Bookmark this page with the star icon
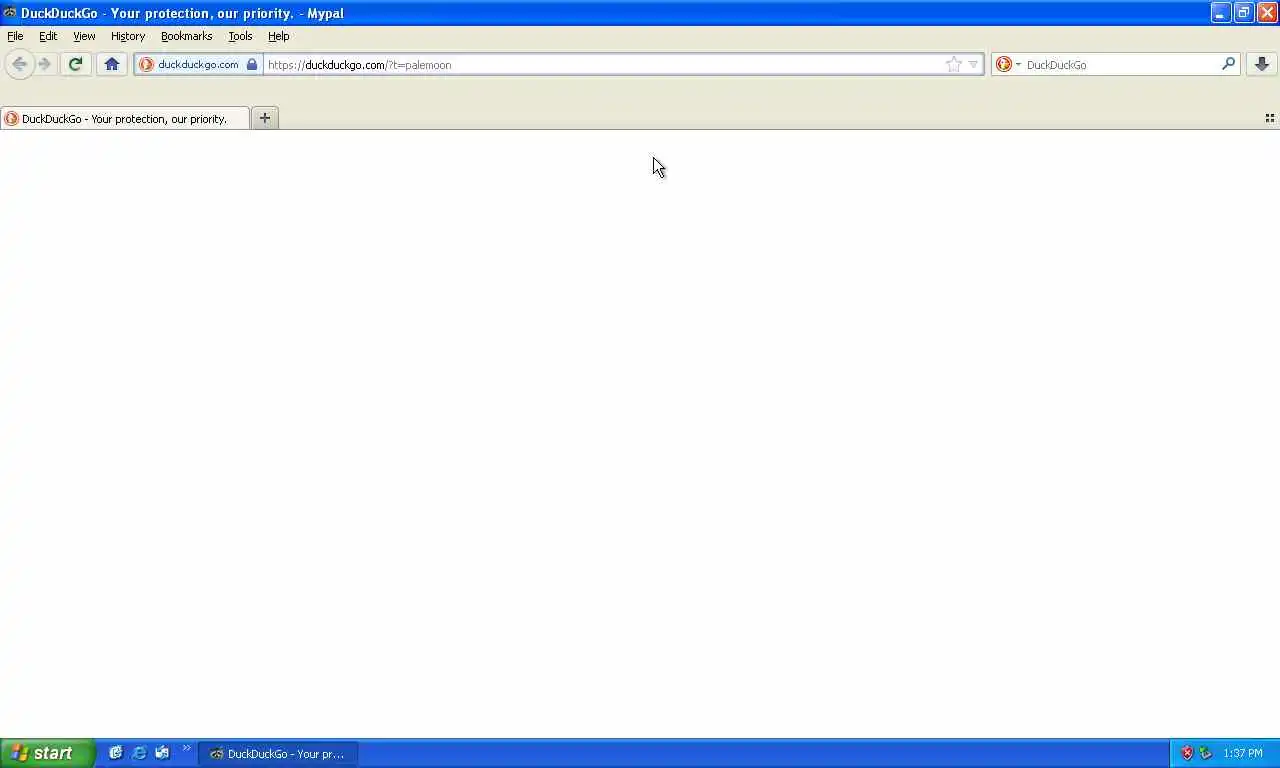Screen dimensions: 1280x768 (953, 64)
